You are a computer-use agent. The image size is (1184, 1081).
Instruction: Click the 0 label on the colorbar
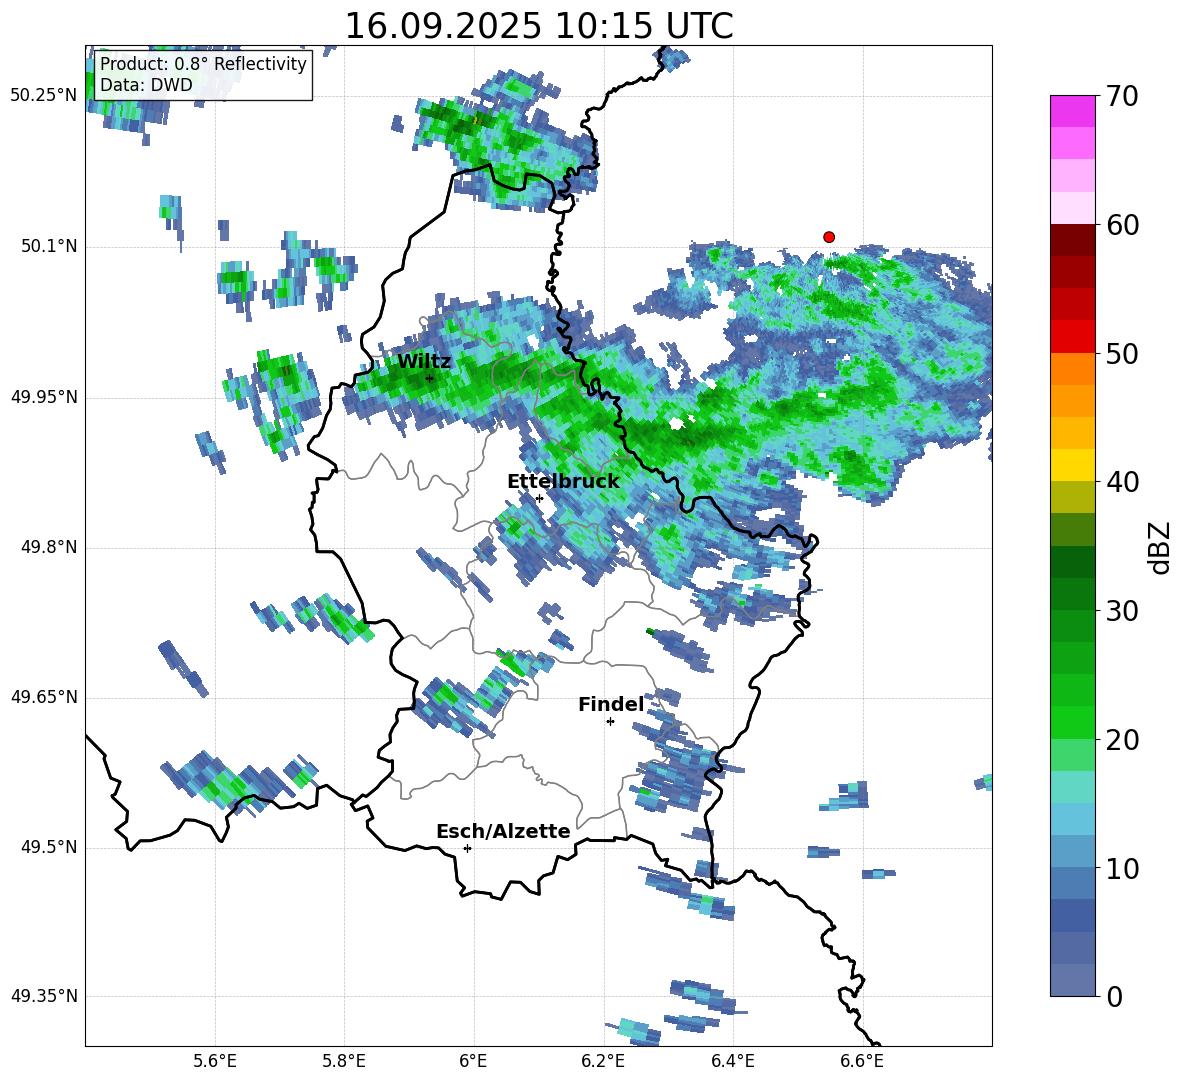click(x=1113, y=996)
